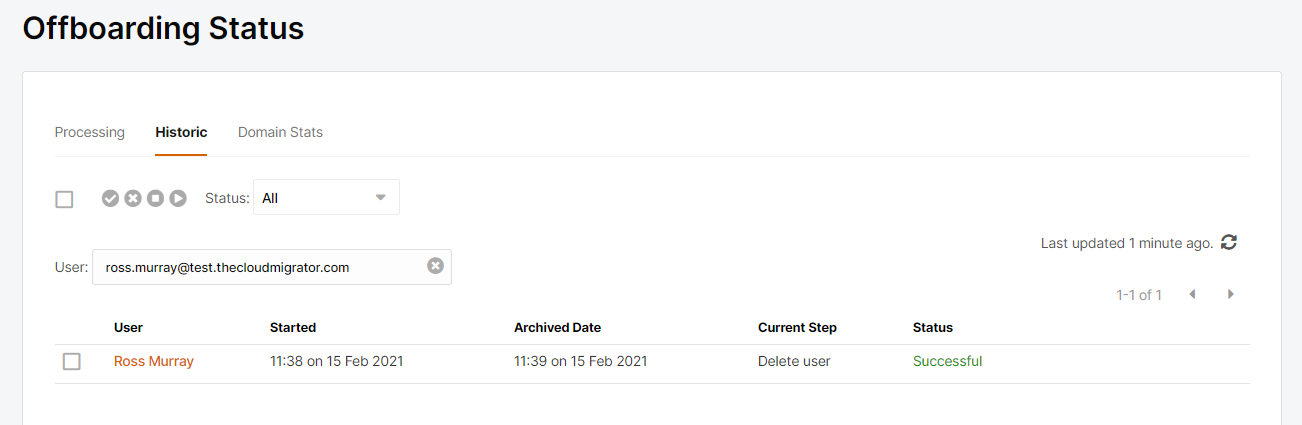Sort by the Archived Date column header
This screenshot has height=425, width=1302.
[558, 327]
